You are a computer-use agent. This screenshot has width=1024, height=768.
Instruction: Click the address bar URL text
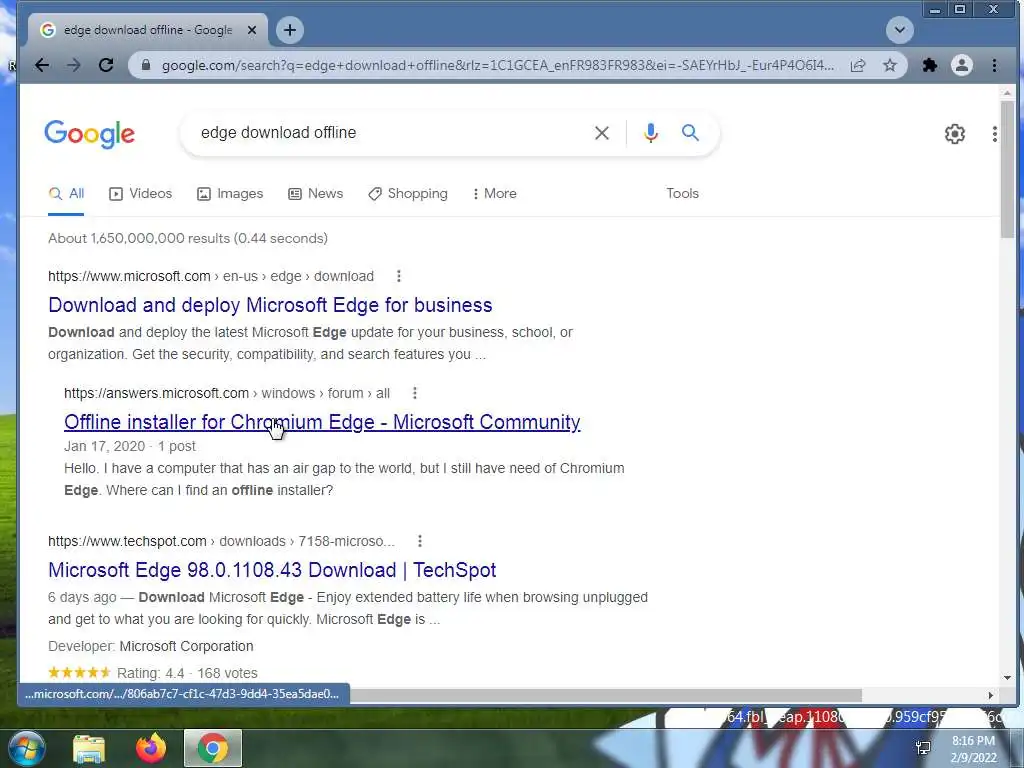coord(498,65)
